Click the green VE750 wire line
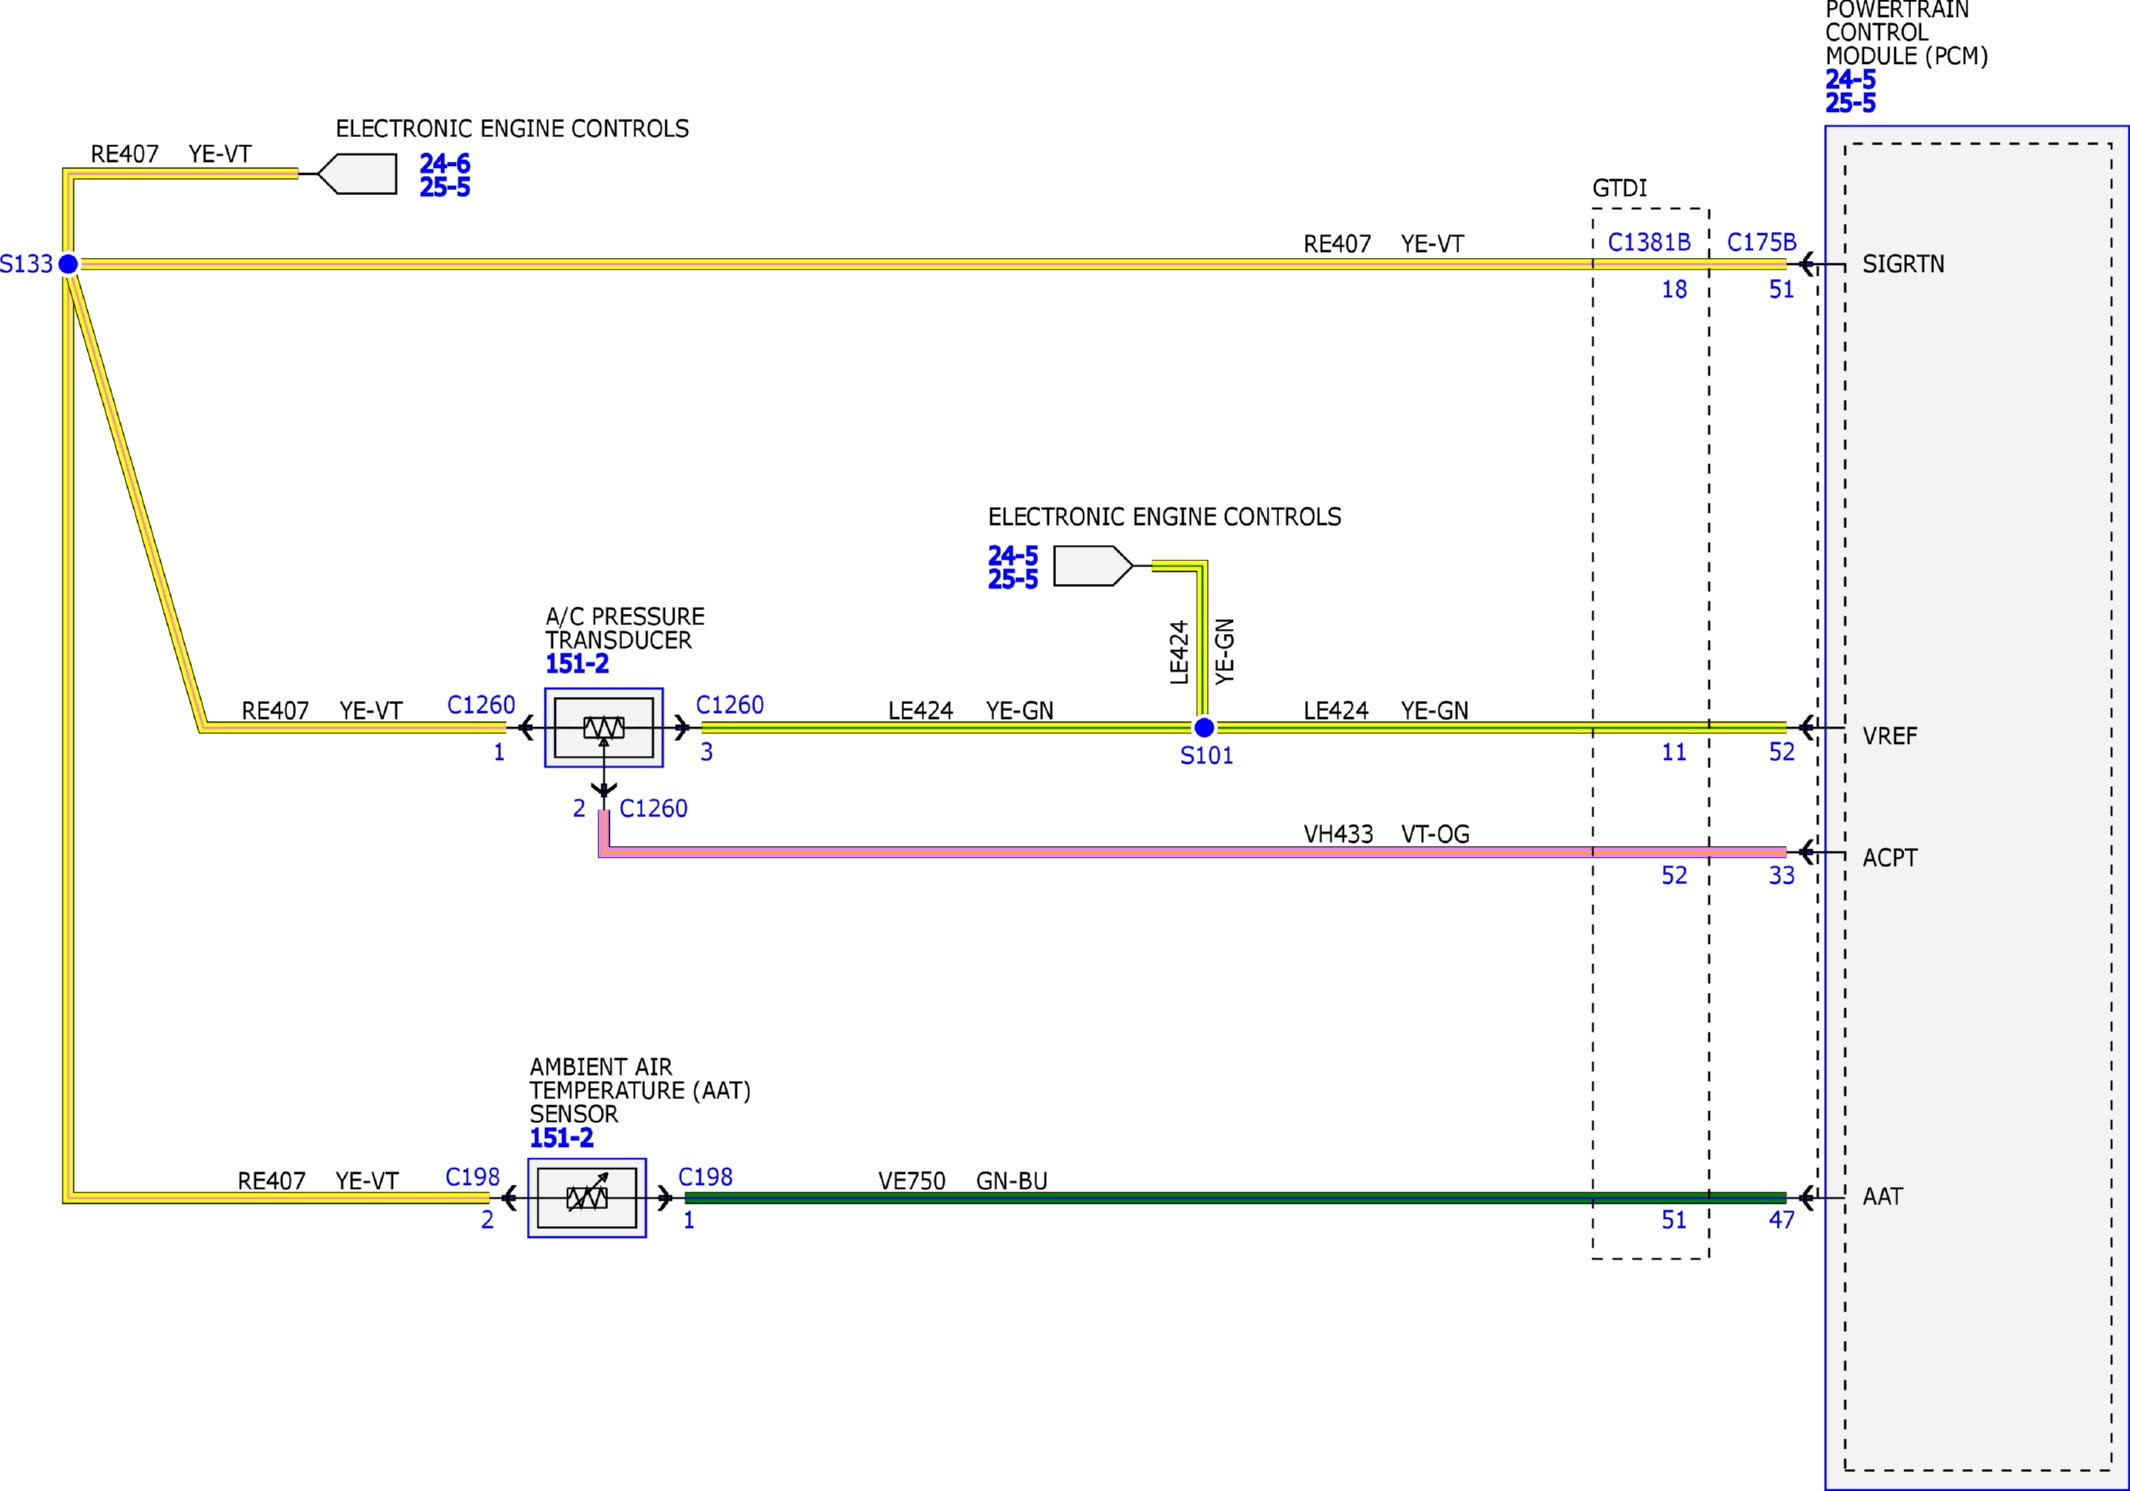Viewport: 2130px width, 1491px height. coord(1235,1197)
